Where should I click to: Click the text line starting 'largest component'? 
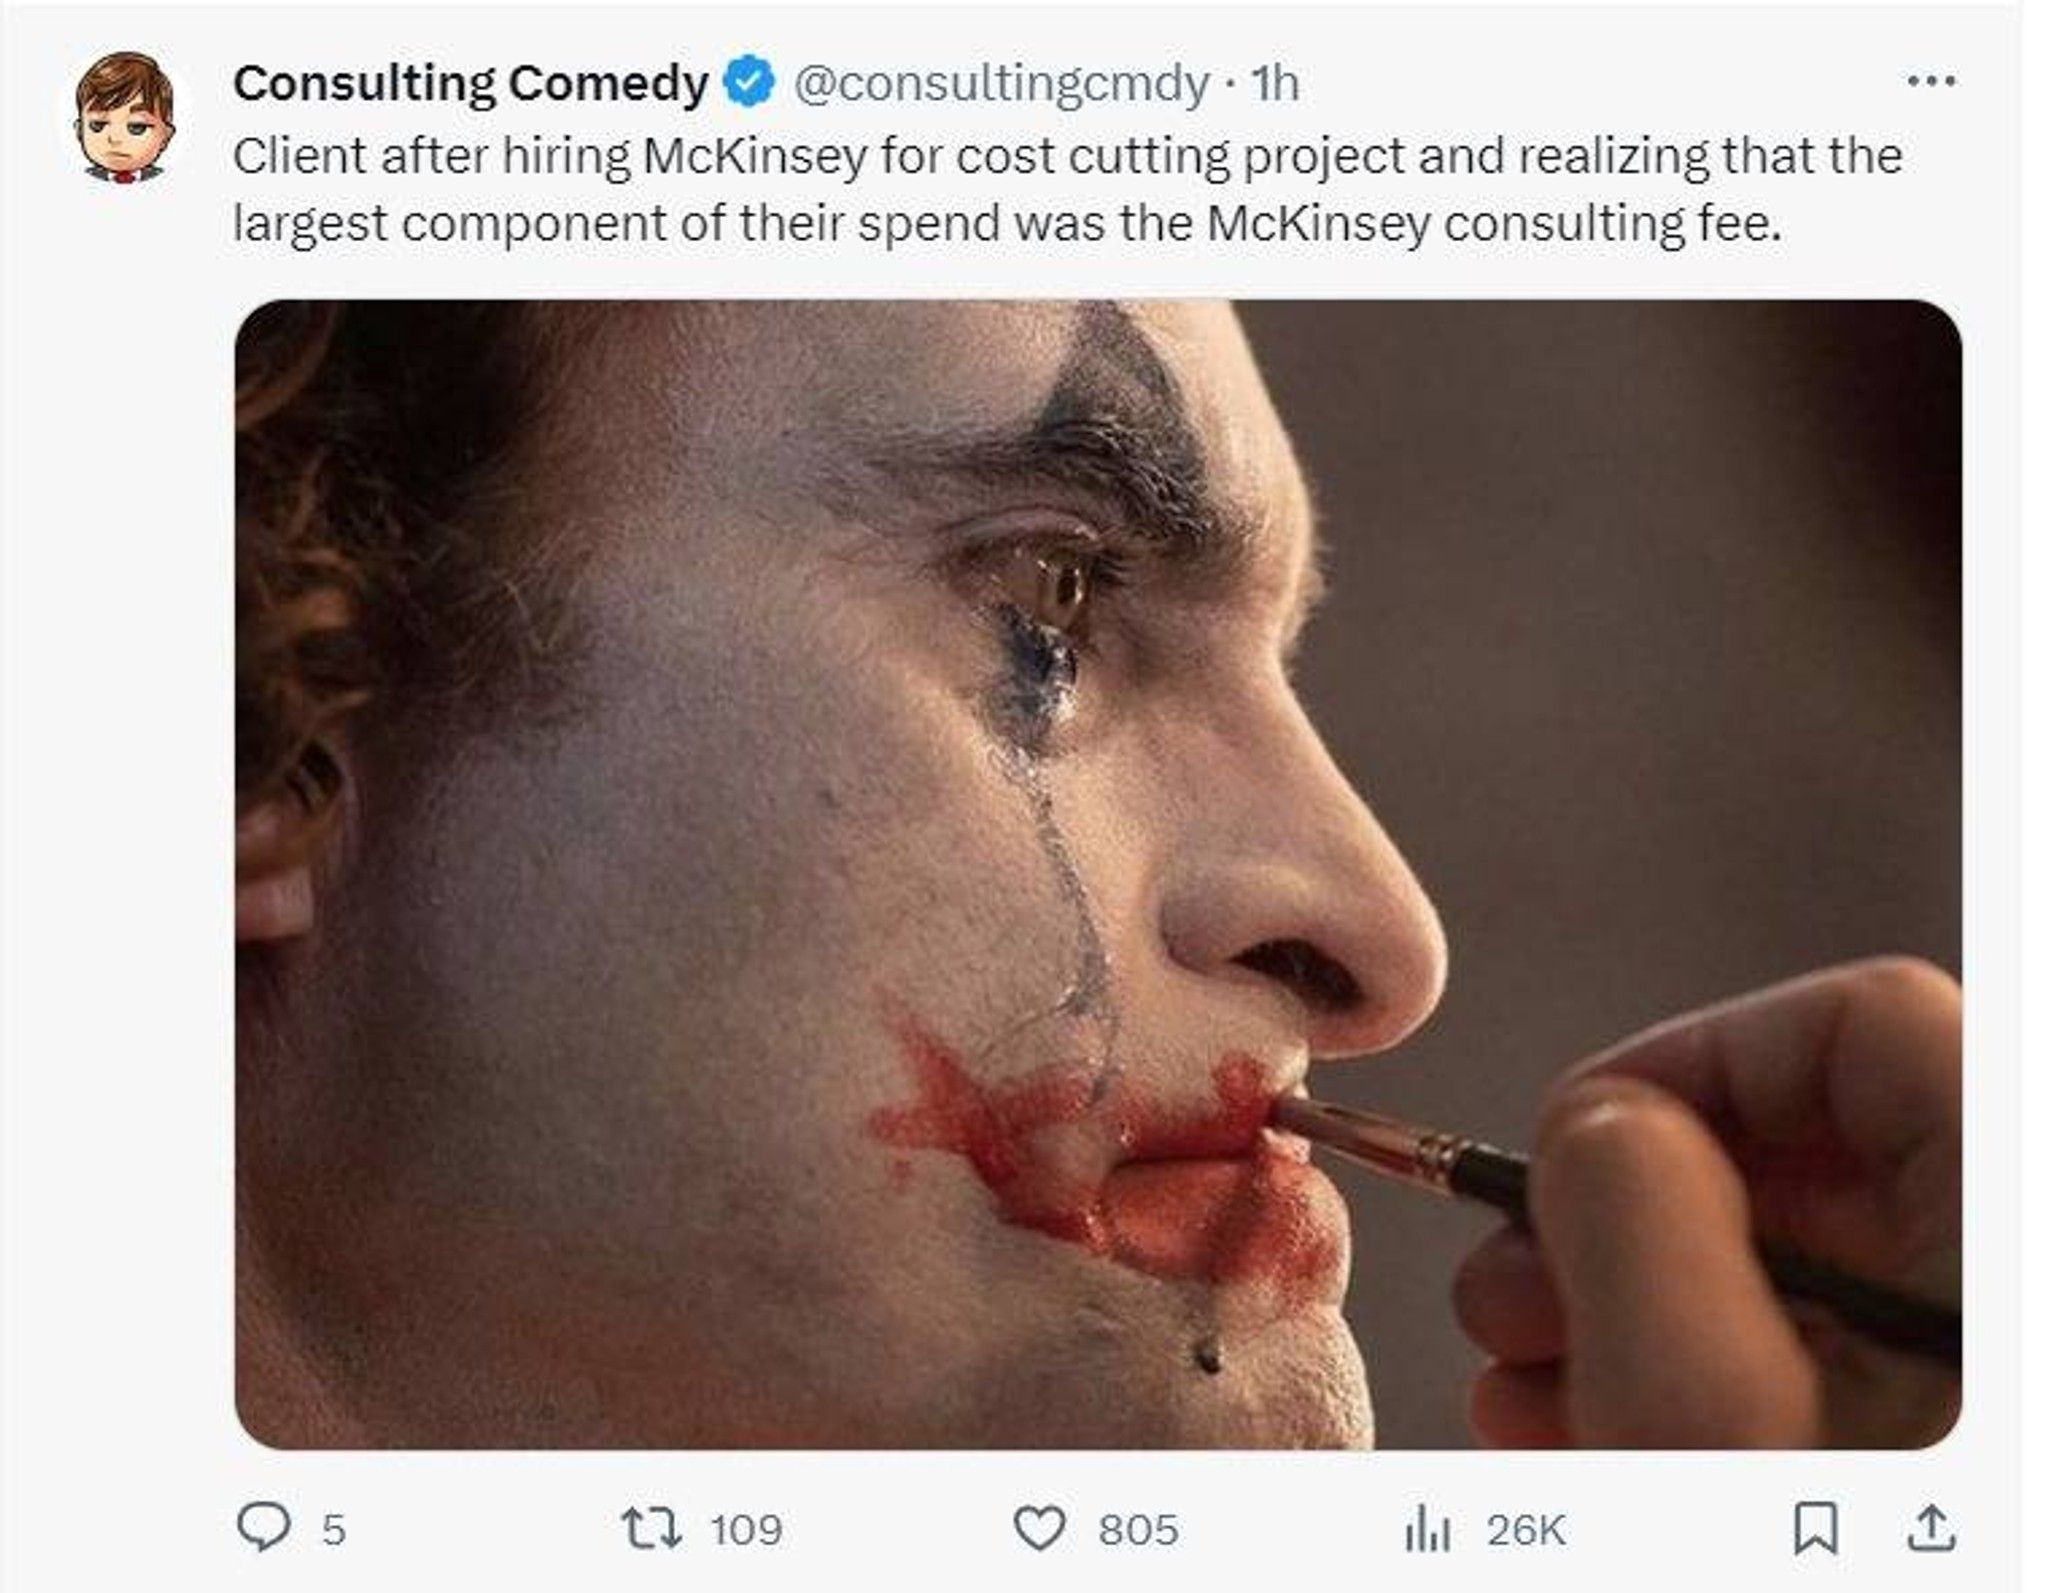coord(1008,223)
